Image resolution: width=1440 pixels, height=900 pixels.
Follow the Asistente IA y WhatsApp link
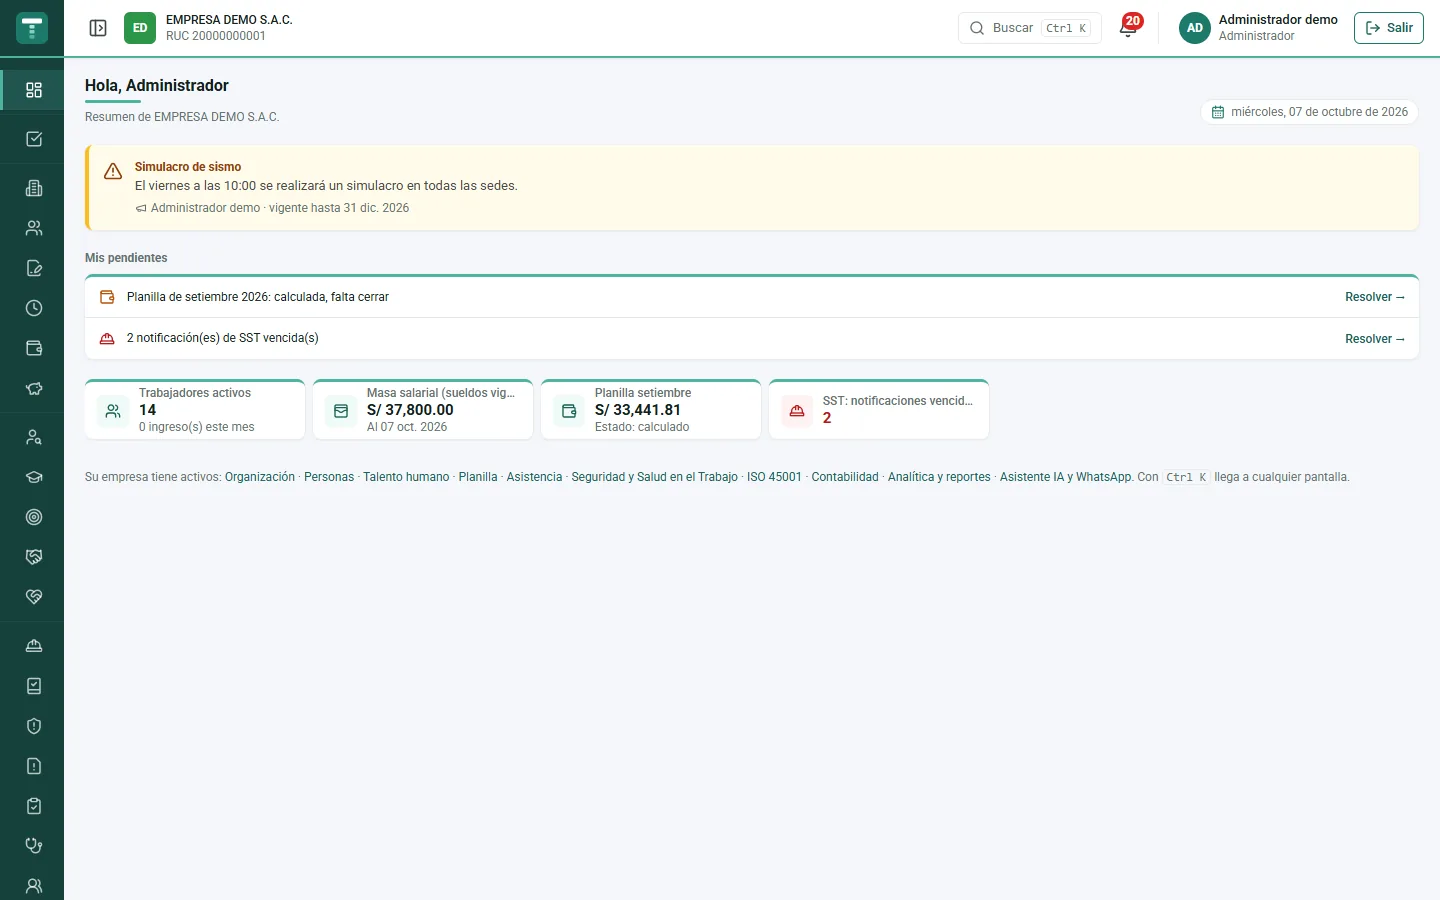1066,477
